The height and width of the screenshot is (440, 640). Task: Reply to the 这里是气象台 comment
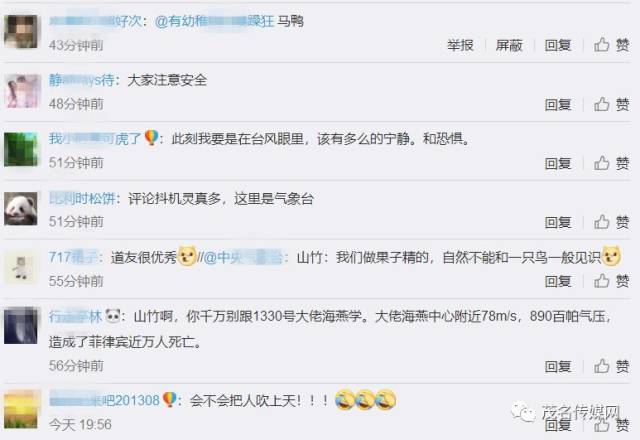[x=558, y=222]
